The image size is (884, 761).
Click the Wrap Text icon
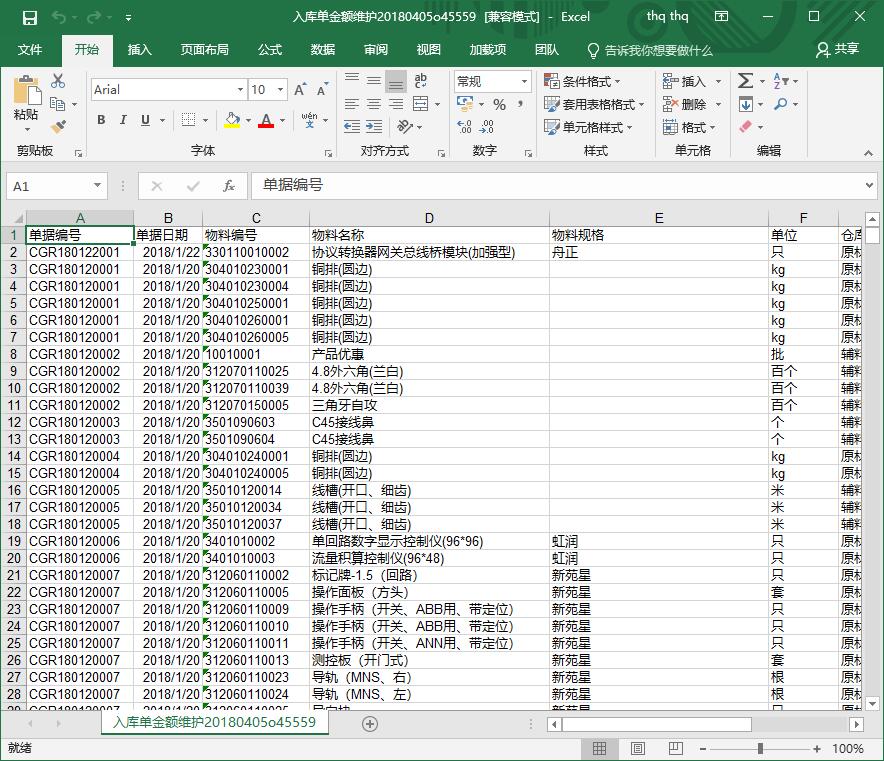tap(421, 81)
